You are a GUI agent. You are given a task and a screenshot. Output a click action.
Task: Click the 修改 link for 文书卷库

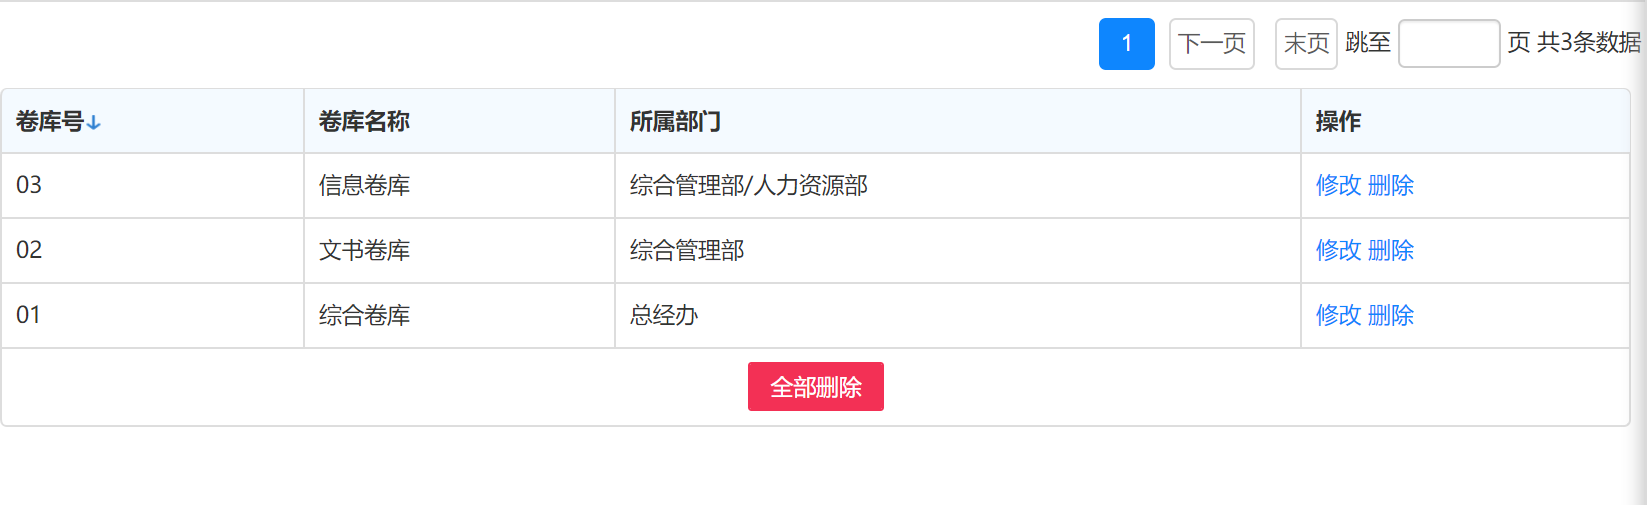pyautogui.click(x=1338, y=250)
